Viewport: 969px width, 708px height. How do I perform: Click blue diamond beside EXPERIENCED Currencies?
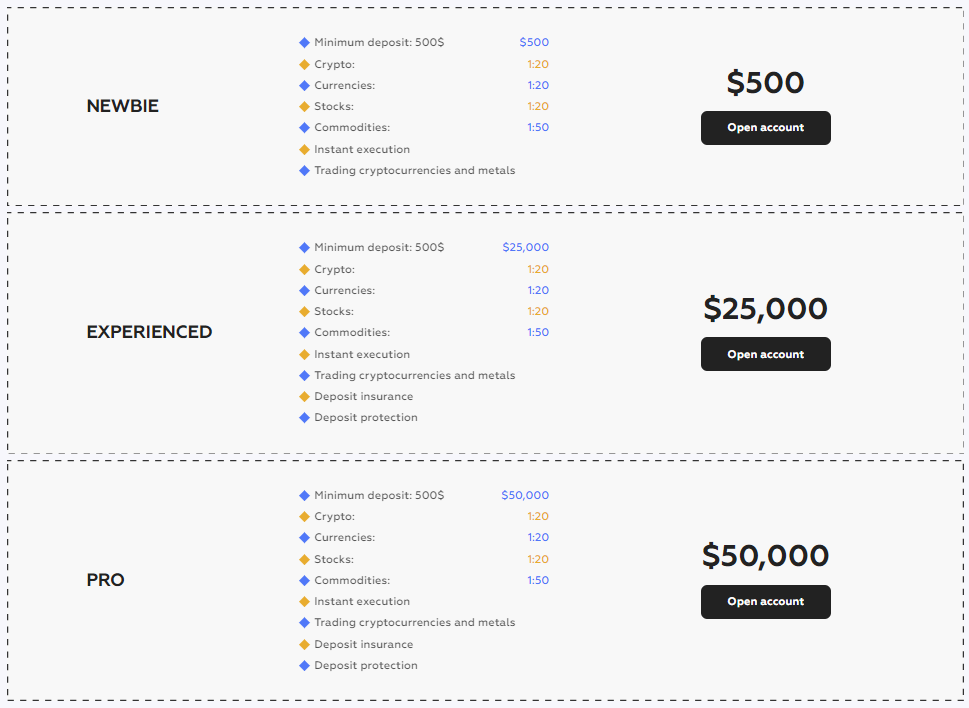[x=304, y=290]
